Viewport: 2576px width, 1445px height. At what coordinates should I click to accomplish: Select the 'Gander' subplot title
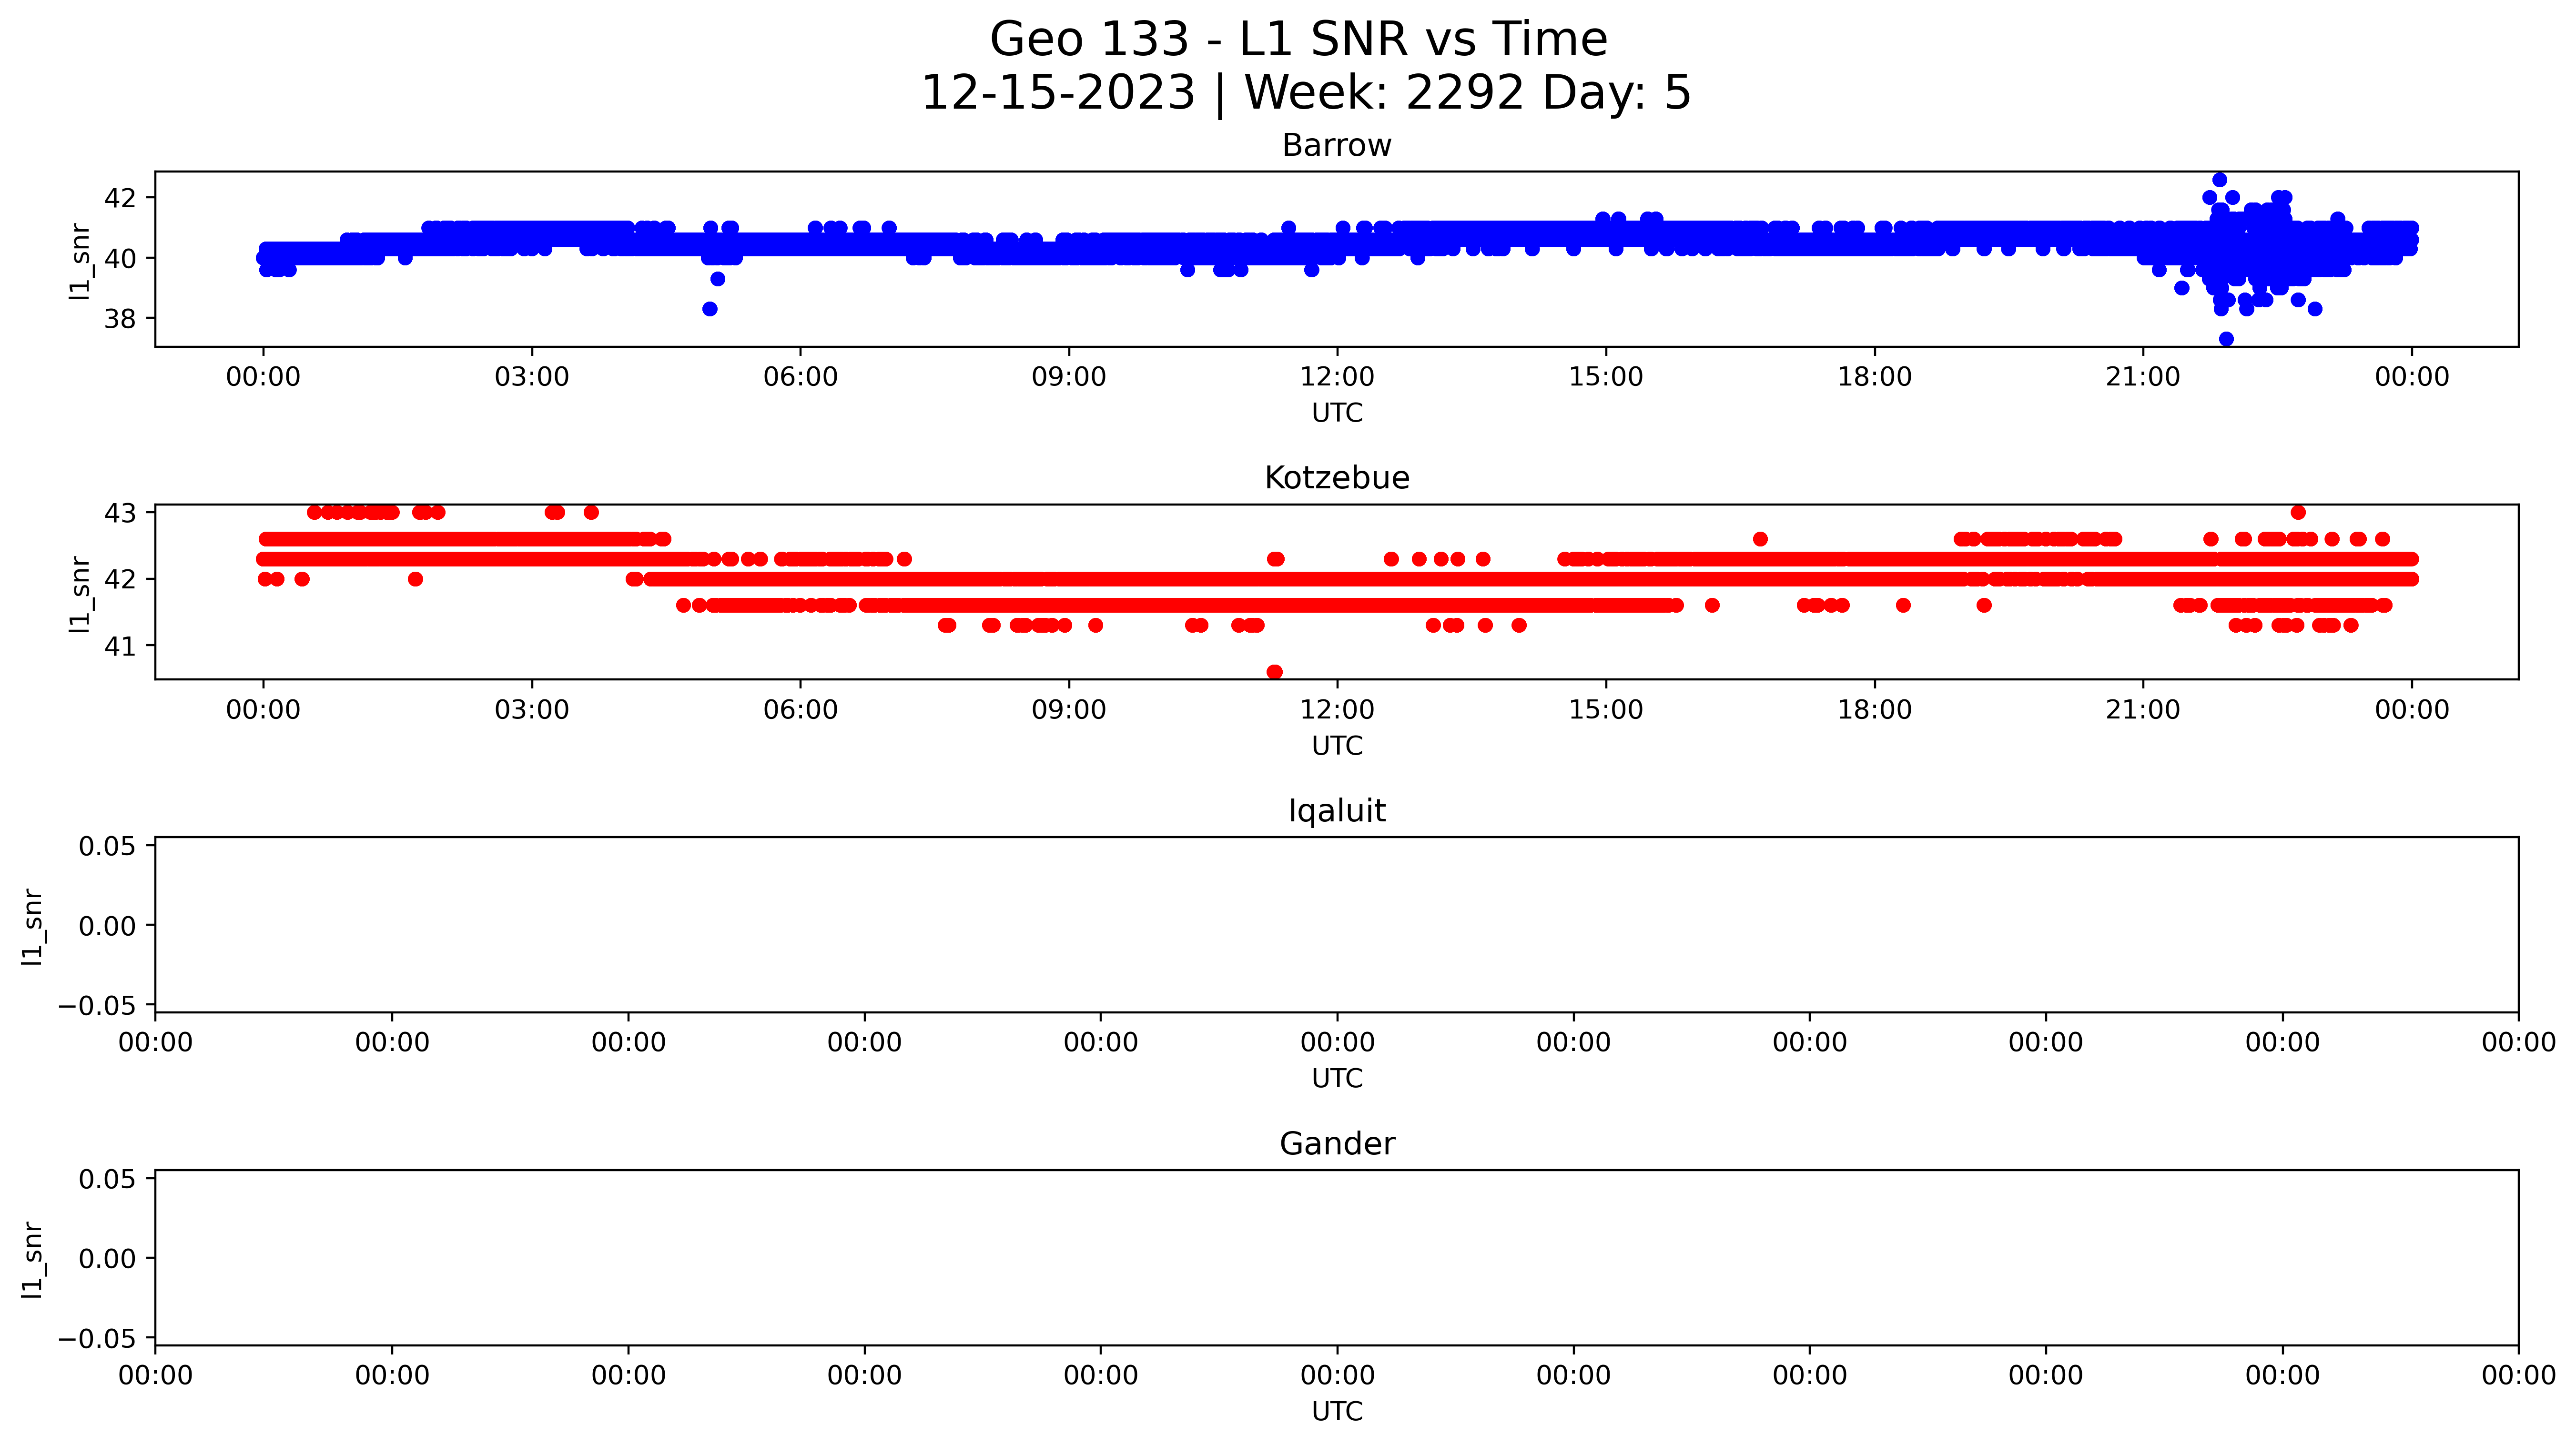click(x=1337, y=1144)
